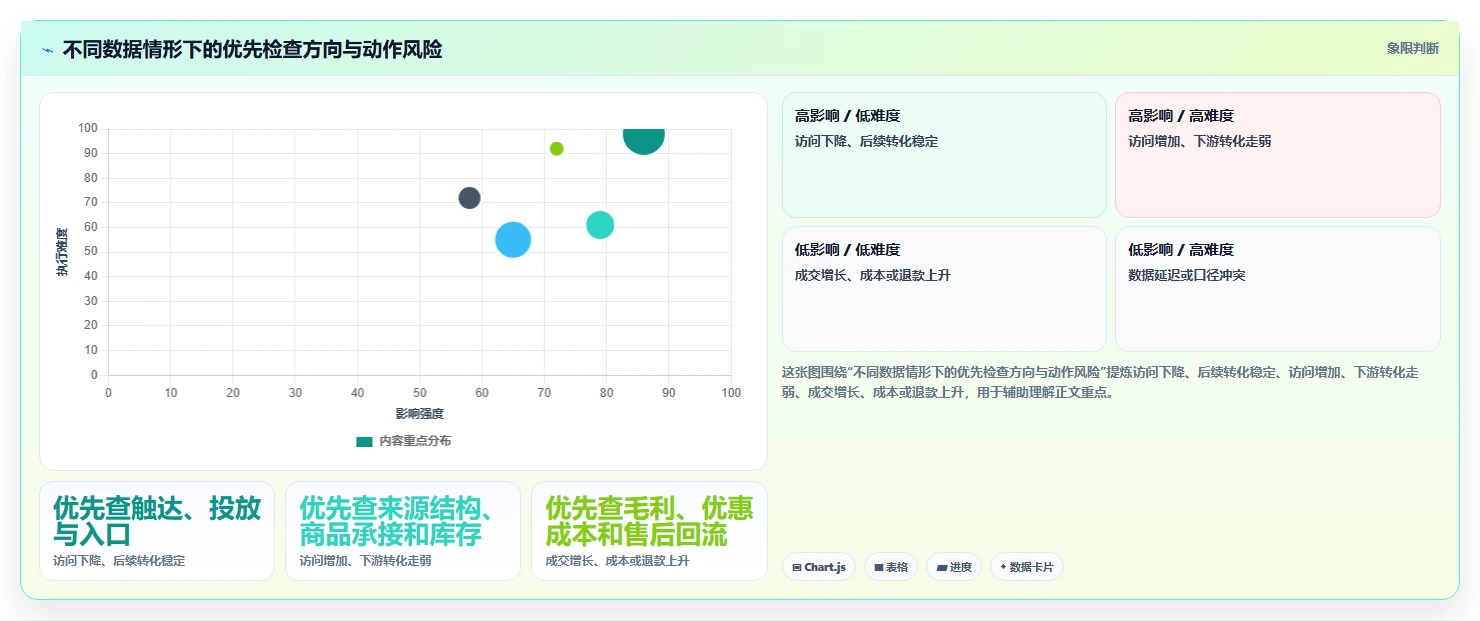Click the 表格 tag chip
1480x621 pixels.
[891, 567]
